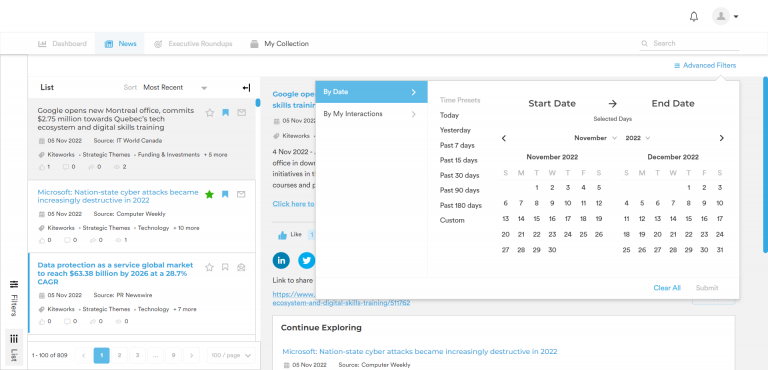Open the 100 / page dropdown

[231, 355]
